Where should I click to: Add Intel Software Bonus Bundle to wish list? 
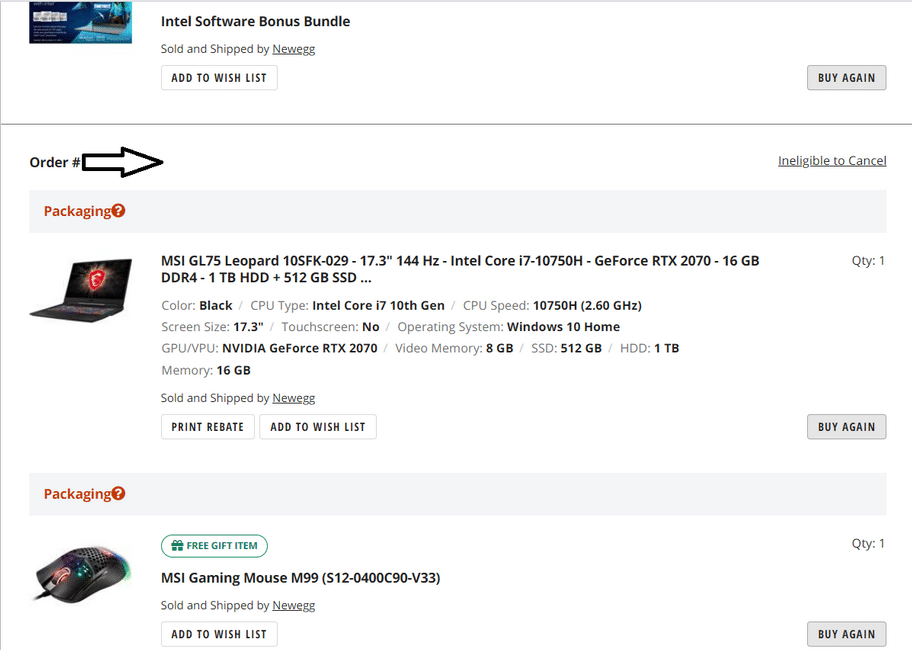[219, 78]
